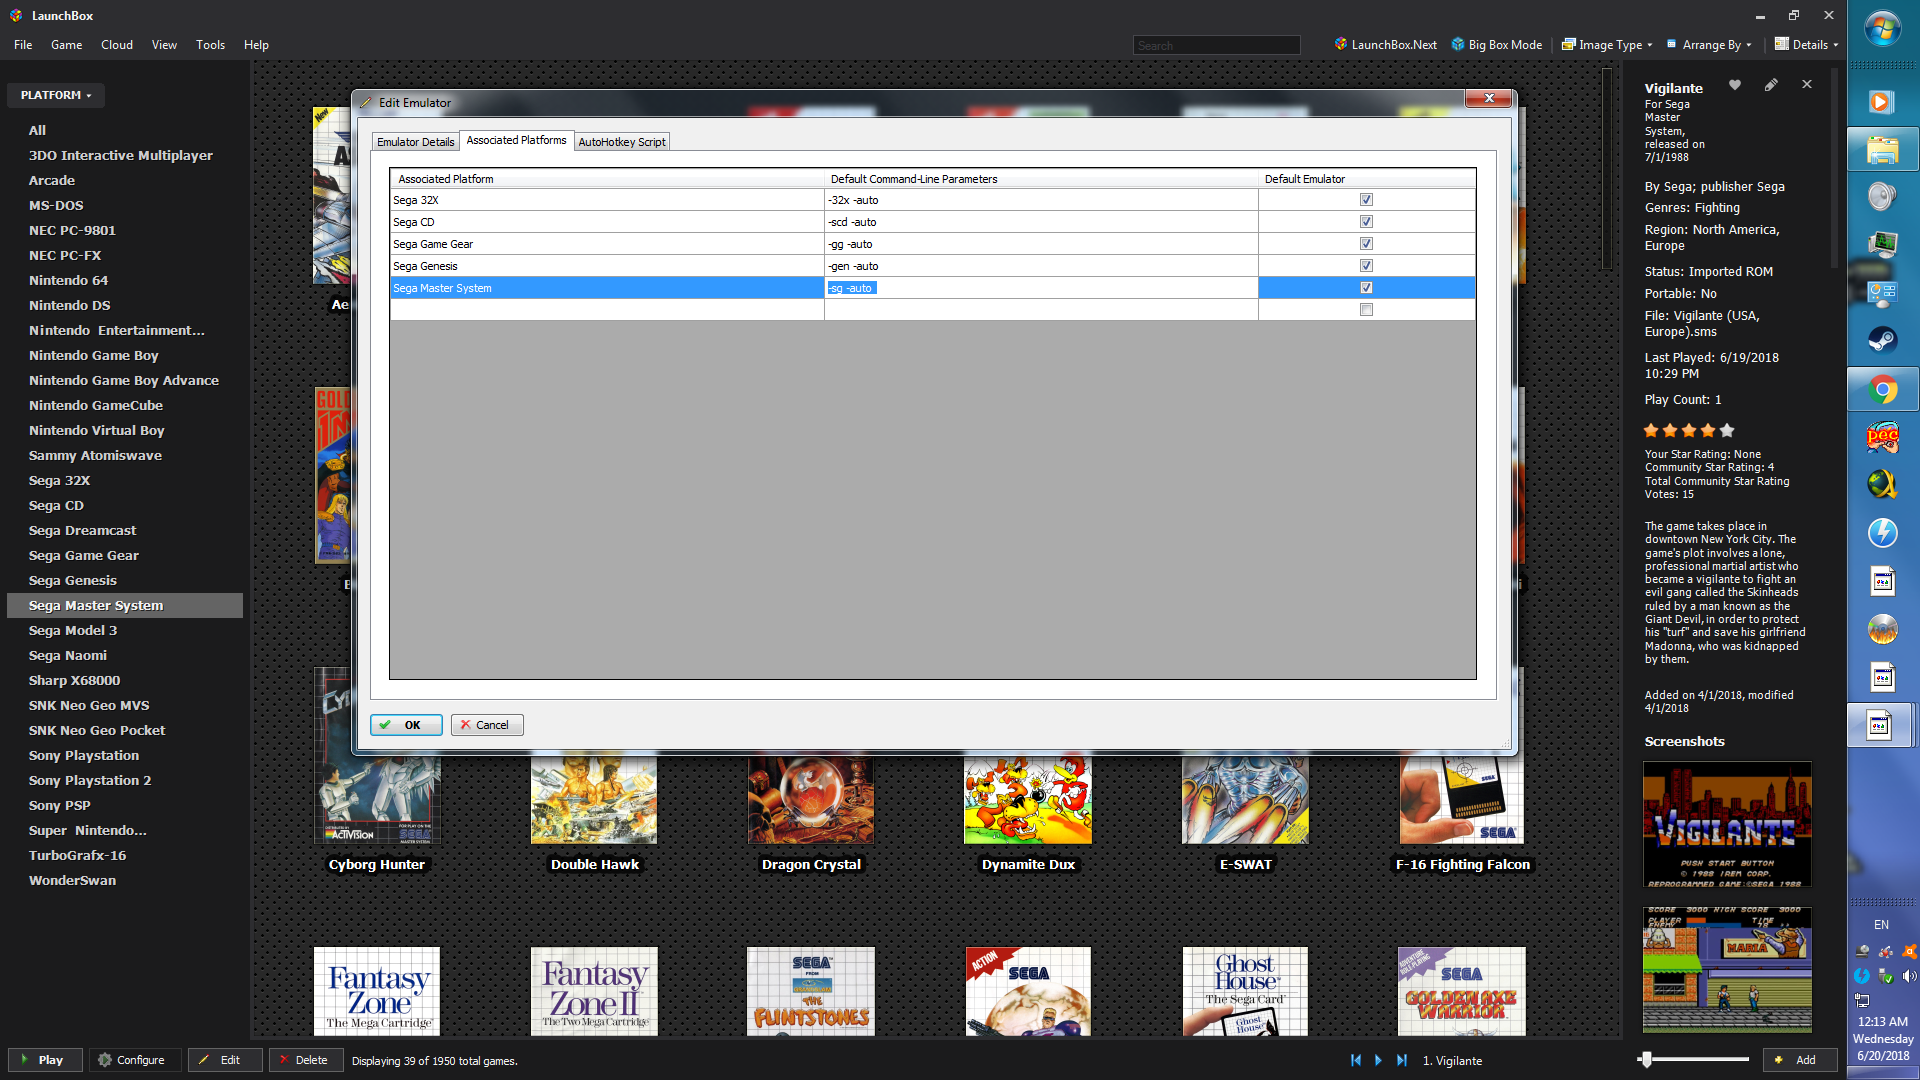Select All in platform sidebar

click(x=37, y=131)
